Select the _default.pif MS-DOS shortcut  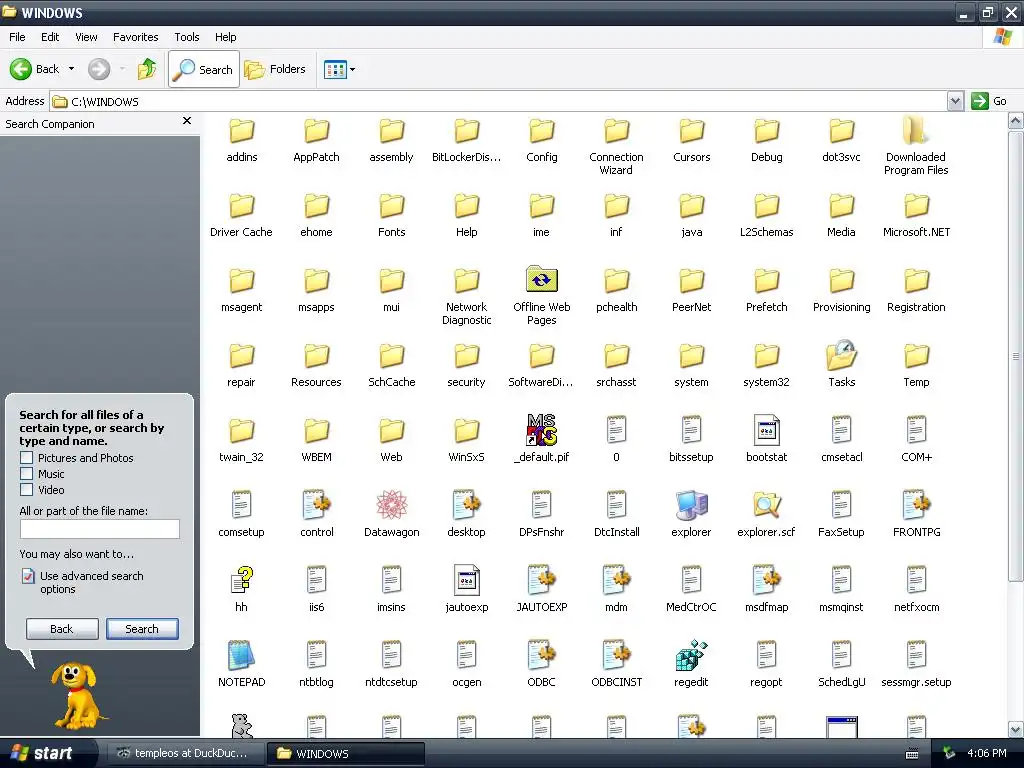[x=541, y=430]
